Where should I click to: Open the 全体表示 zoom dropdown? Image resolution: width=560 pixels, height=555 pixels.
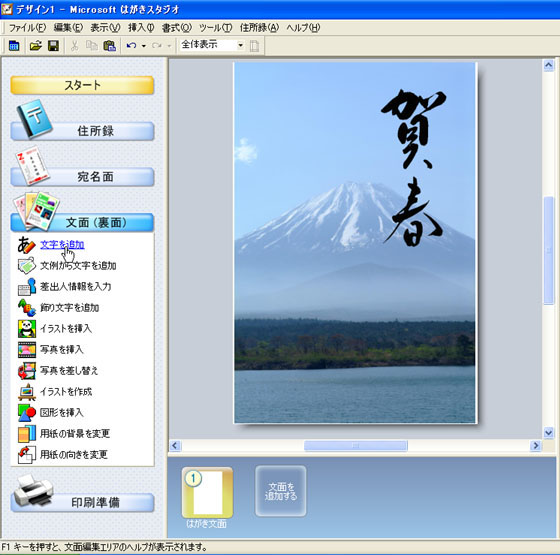tap(240, 45)
